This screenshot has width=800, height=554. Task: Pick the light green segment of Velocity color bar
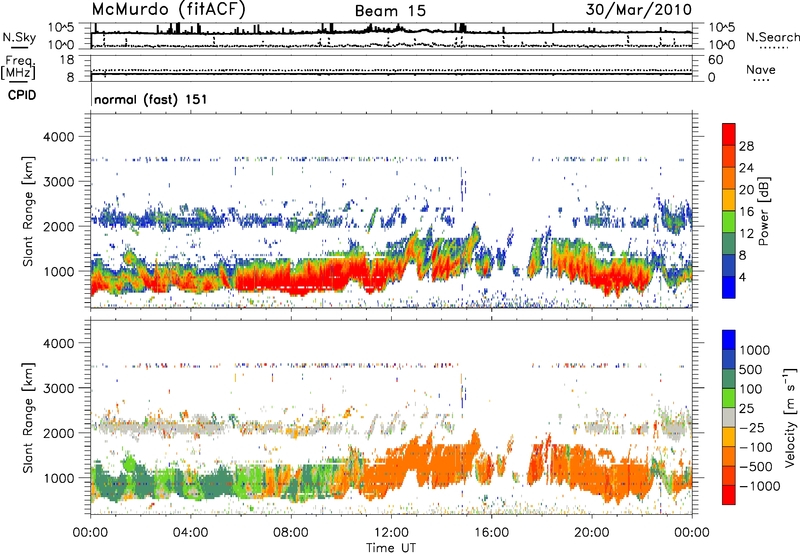tap(729, 398)
